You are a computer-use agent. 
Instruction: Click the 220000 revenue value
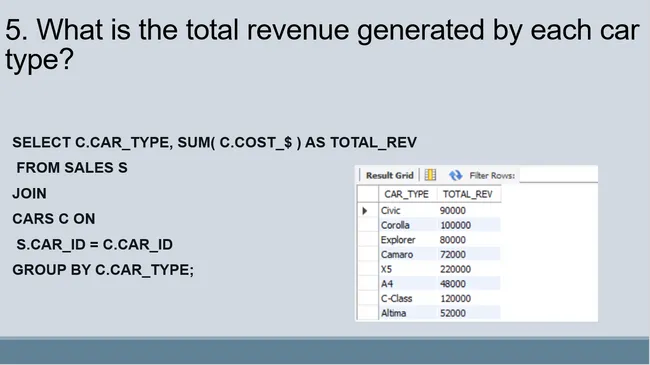pyautogui.click(x=455, y=269)
